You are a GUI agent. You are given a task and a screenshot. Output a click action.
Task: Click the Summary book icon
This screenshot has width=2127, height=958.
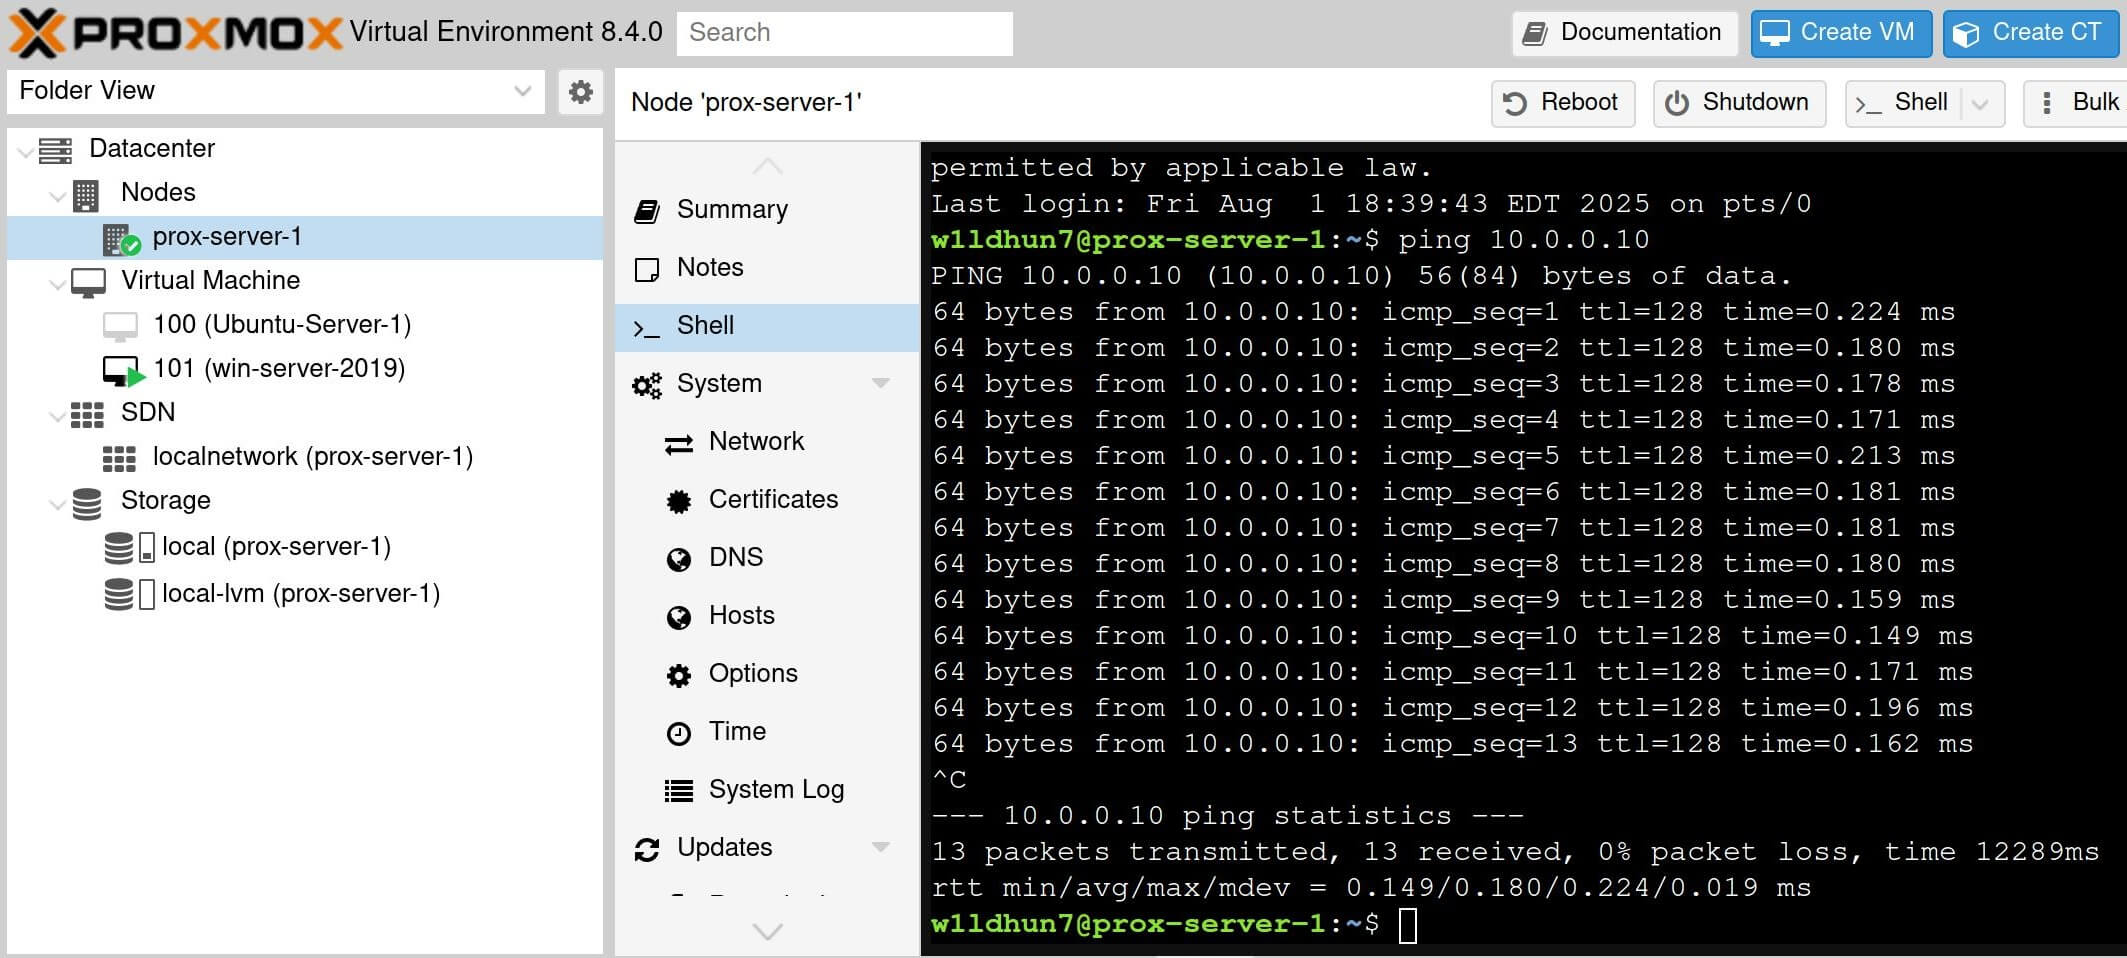[647, 211]
